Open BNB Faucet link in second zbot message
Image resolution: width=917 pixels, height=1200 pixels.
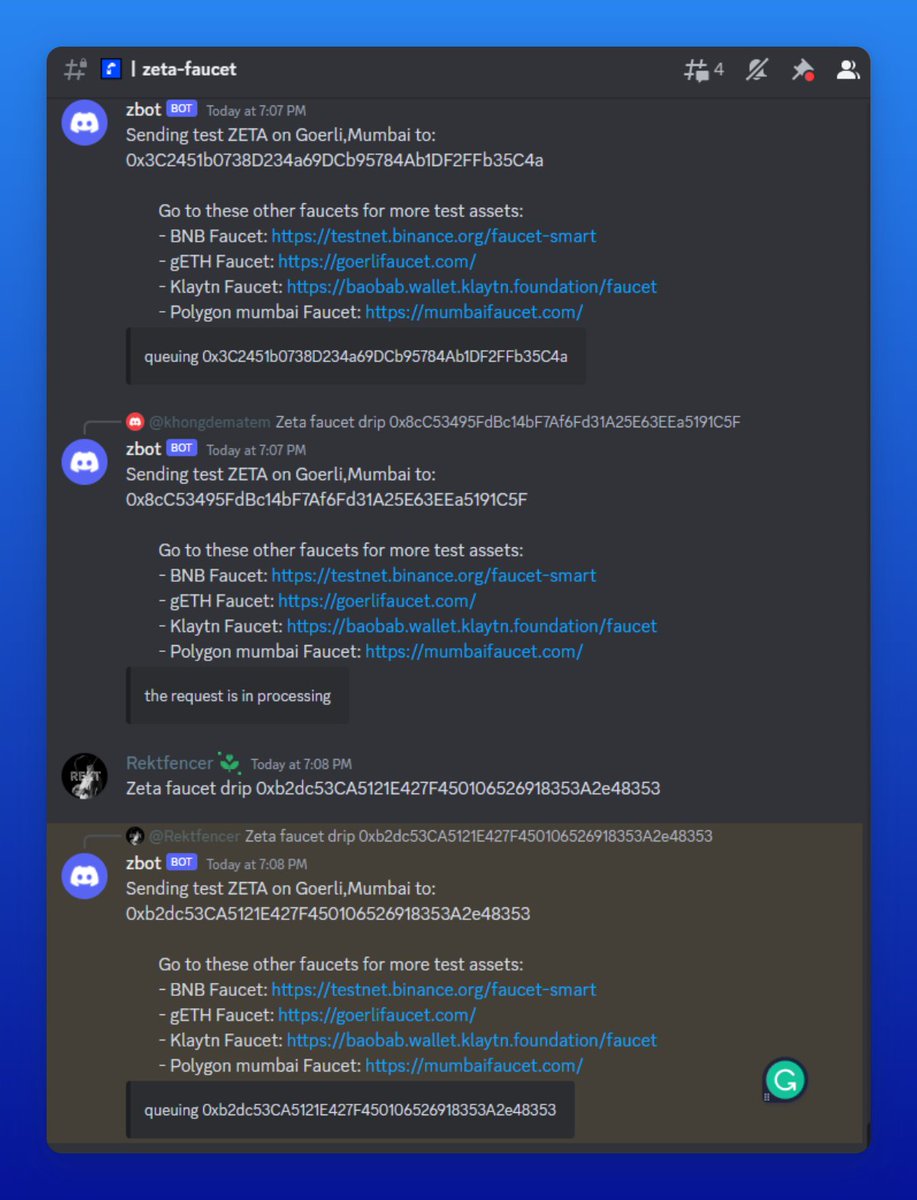click(434, 576)
